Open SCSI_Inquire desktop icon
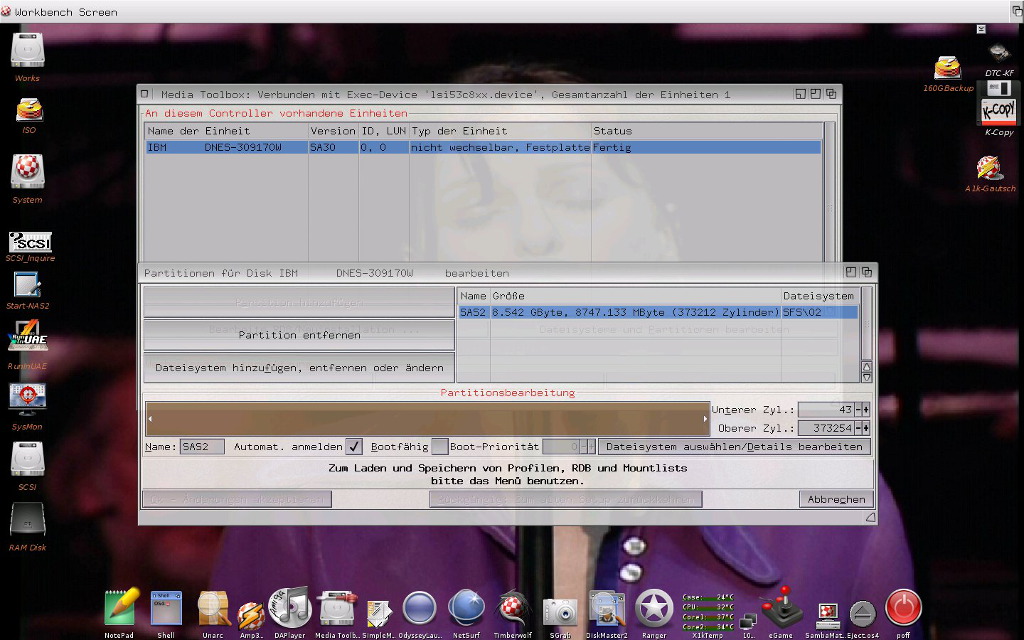 tap(30, 243)
